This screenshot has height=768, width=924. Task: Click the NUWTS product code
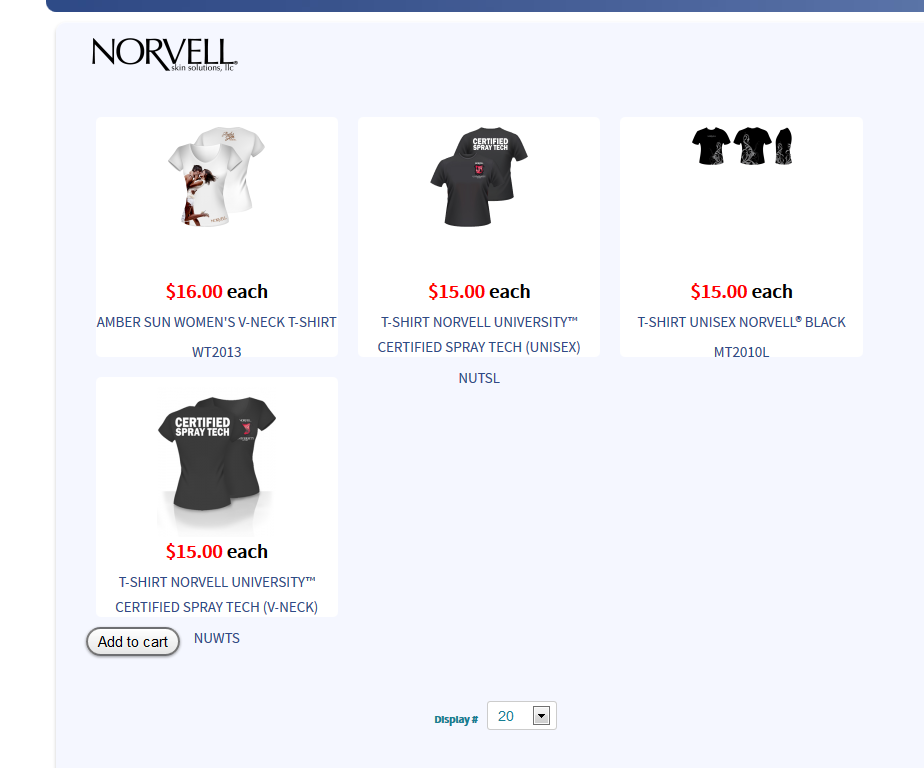216,638
